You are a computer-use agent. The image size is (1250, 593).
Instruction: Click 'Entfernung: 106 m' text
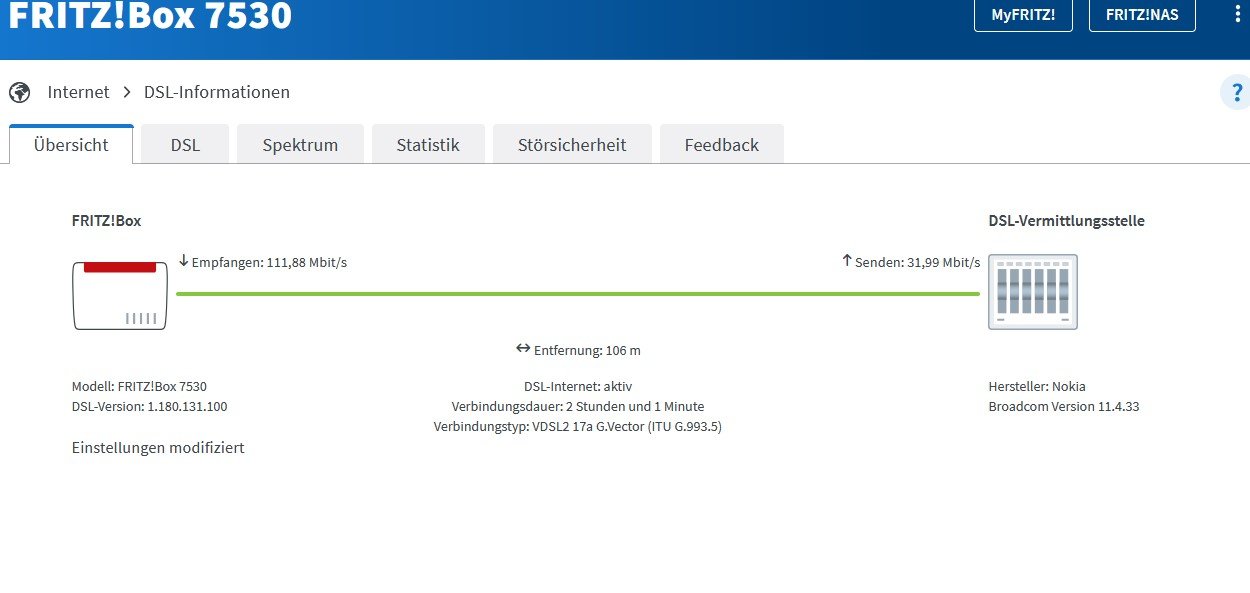click(587, 350)
